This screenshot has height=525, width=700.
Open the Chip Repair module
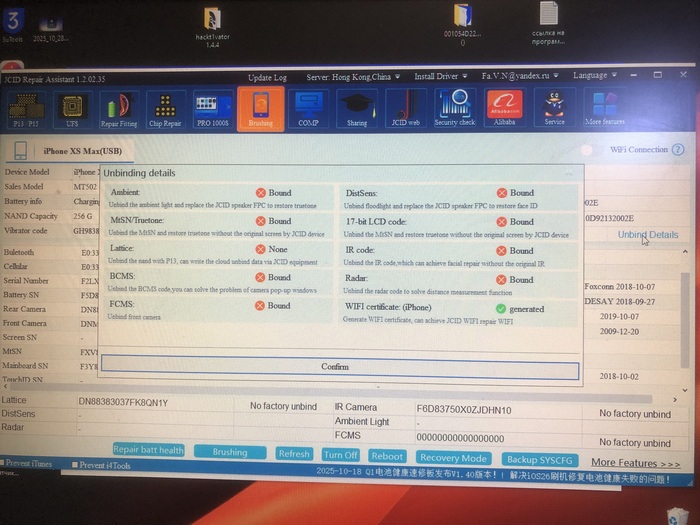[166, 109]
